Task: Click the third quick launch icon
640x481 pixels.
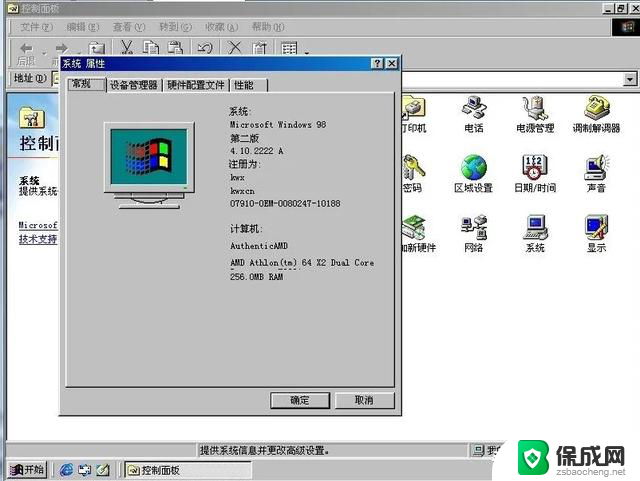Action: point(103,470)
